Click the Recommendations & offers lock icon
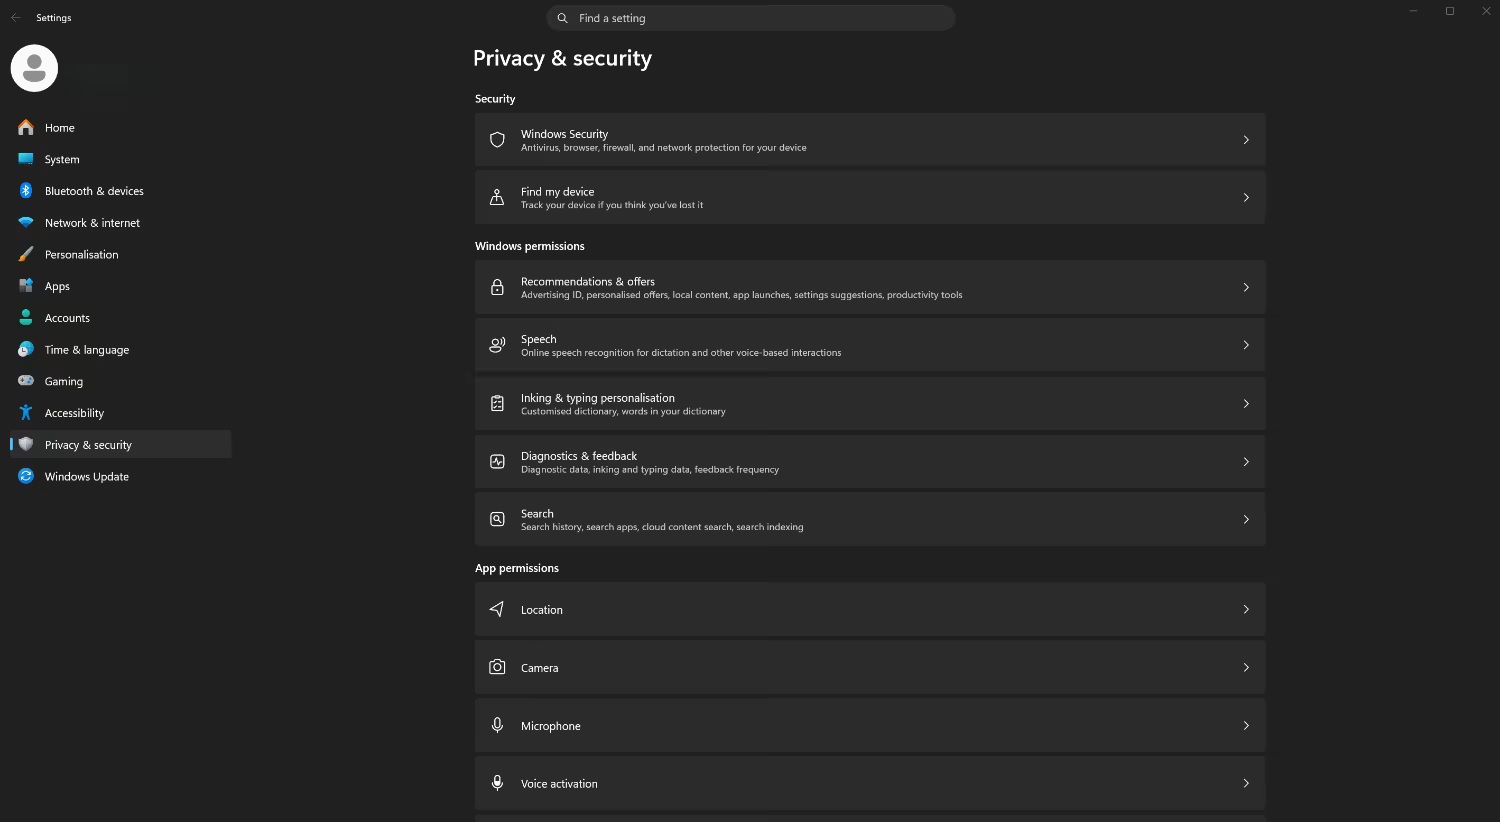The image size is (1500, 822). (x=497, y=287)
